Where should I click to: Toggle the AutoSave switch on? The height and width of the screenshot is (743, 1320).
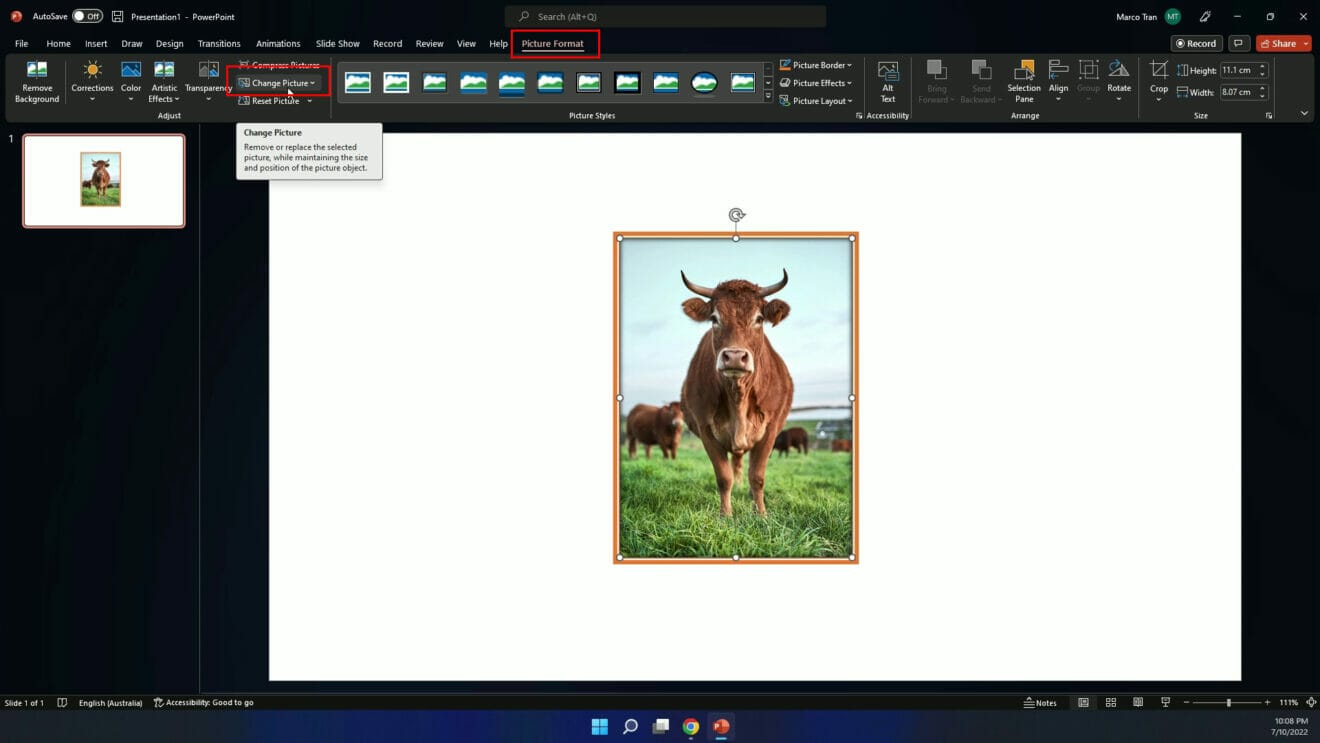coord(89,16)
